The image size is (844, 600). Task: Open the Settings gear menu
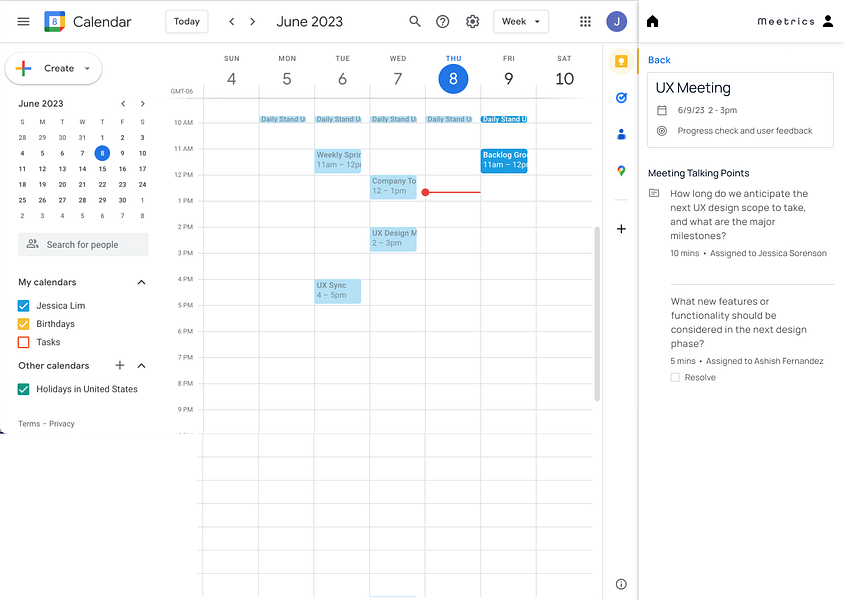pyautogui.click(x=473, y=22)
